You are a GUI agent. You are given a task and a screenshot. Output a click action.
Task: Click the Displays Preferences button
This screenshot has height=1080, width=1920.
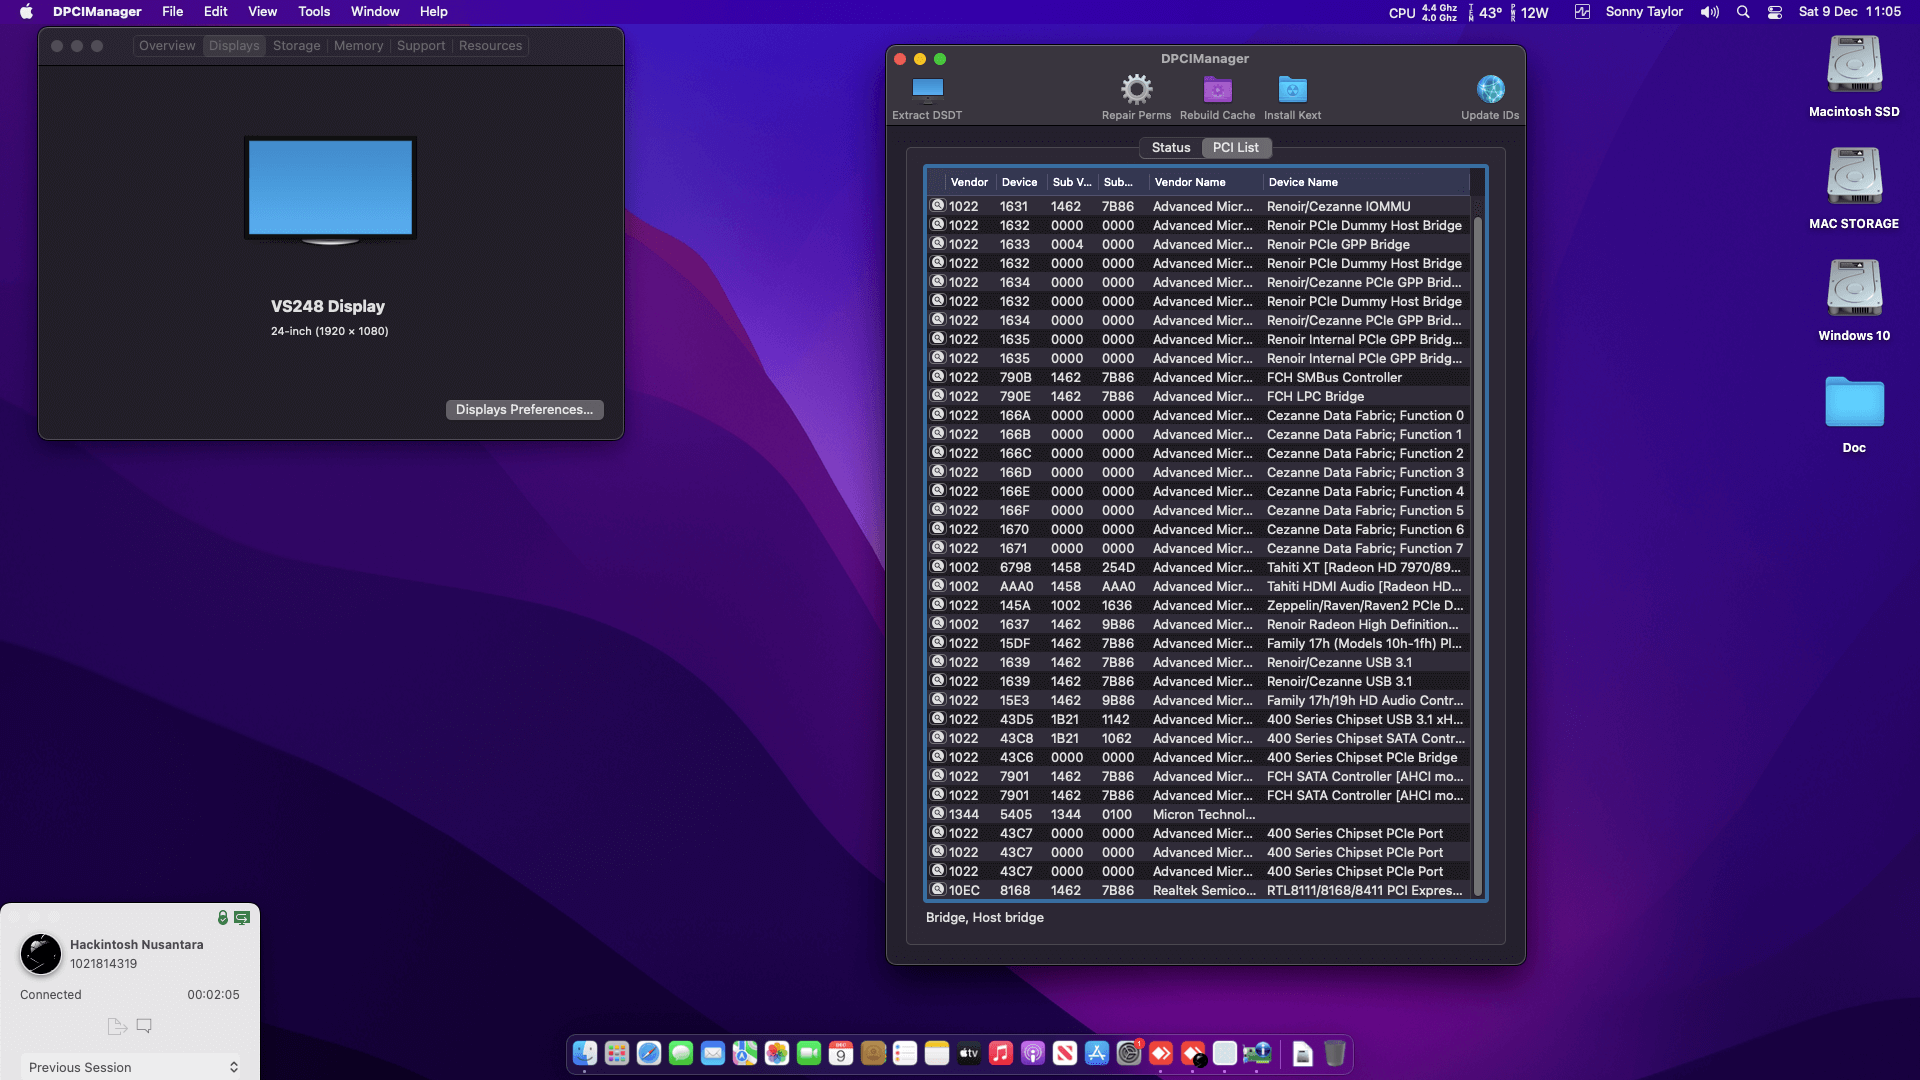(x=524, y=410)
